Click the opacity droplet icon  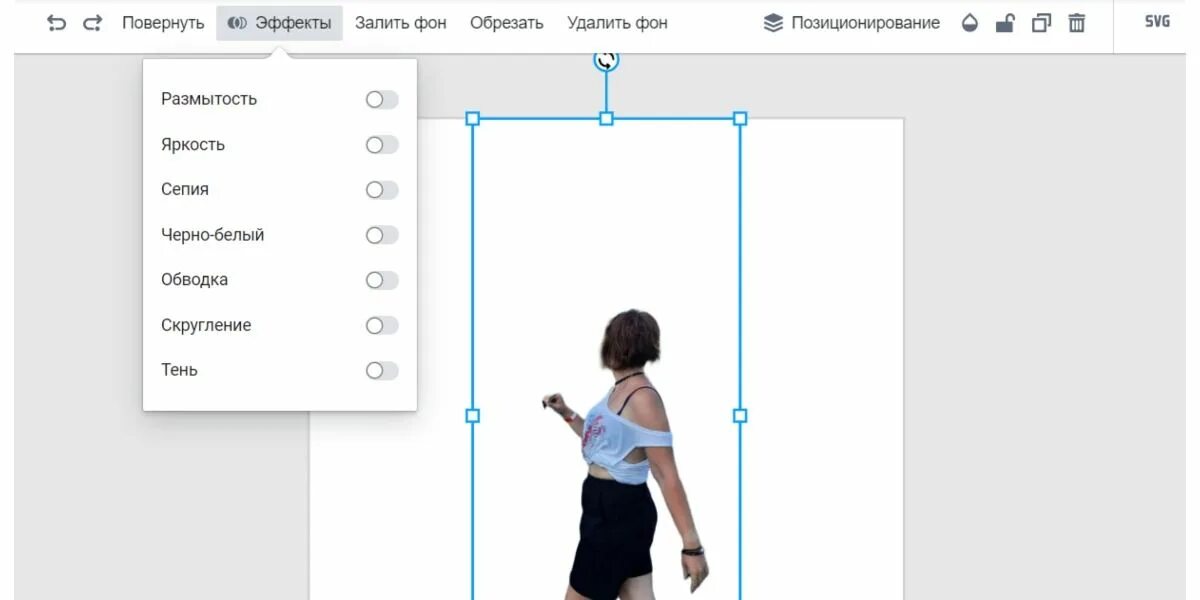[969, 23]
